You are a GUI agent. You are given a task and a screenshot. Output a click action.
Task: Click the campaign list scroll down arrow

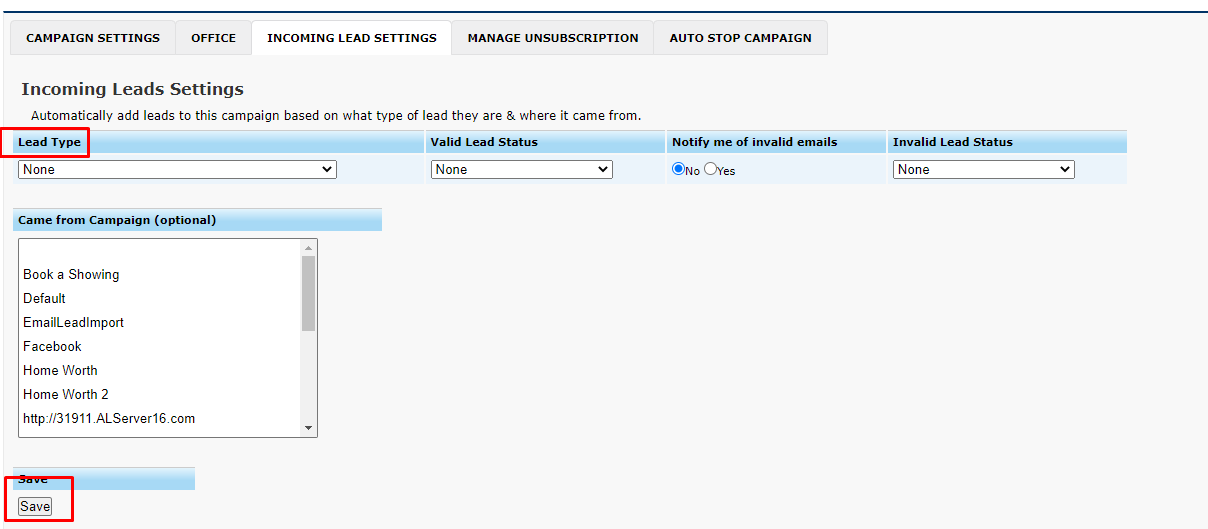pyautogui.click(x=309, y=428)
